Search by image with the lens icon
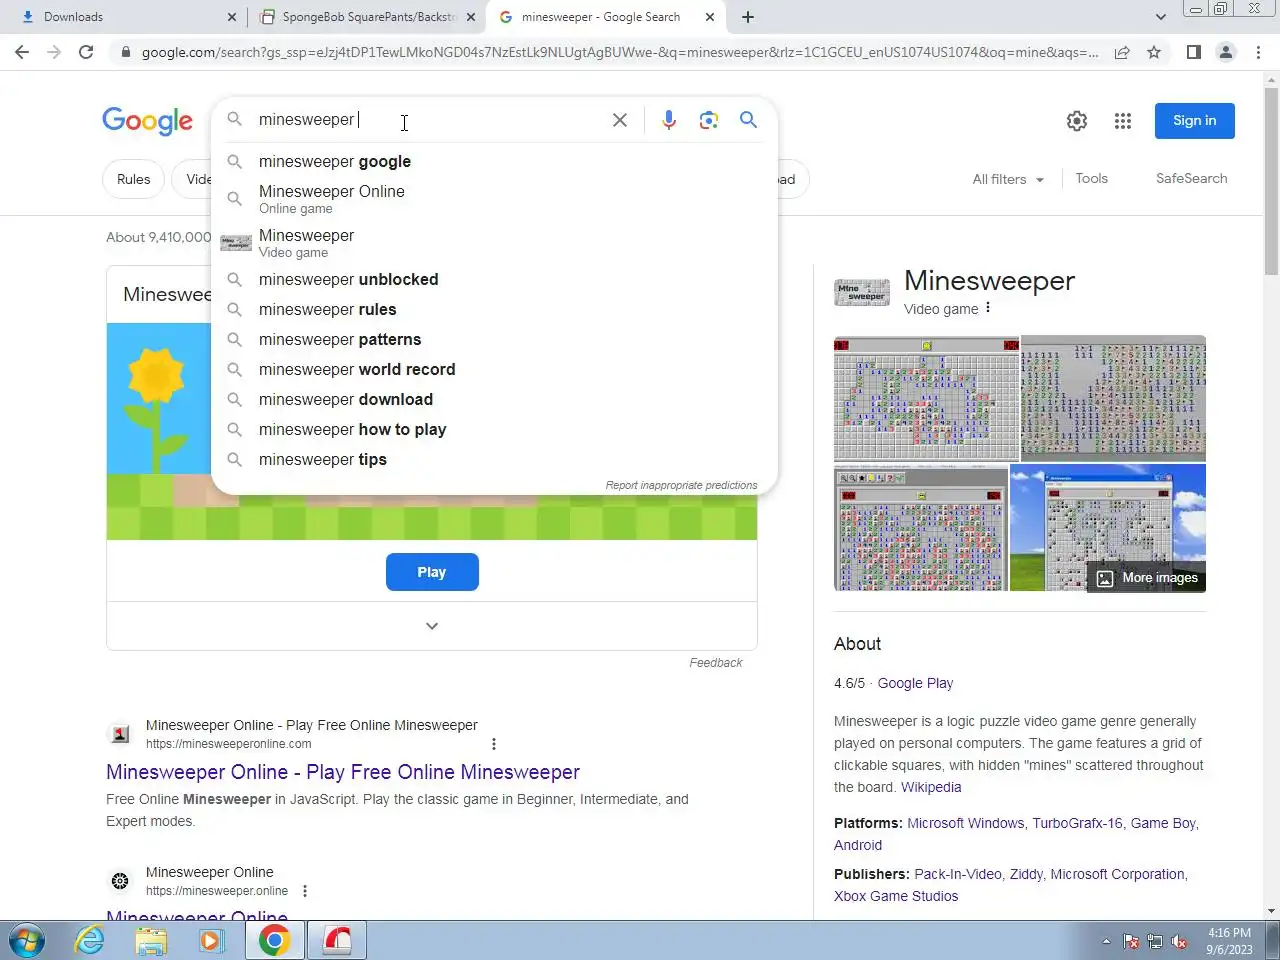Viewport: 1280px width, 960px height. 709,120
